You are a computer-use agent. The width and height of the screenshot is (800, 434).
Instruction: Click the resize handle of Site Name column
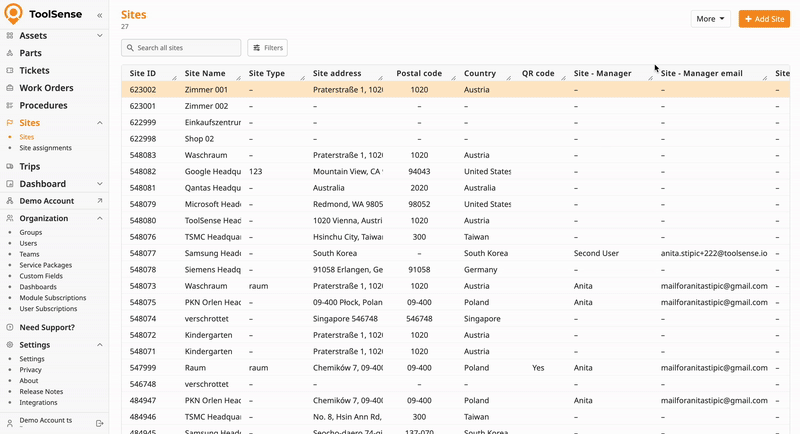[238, 78]
